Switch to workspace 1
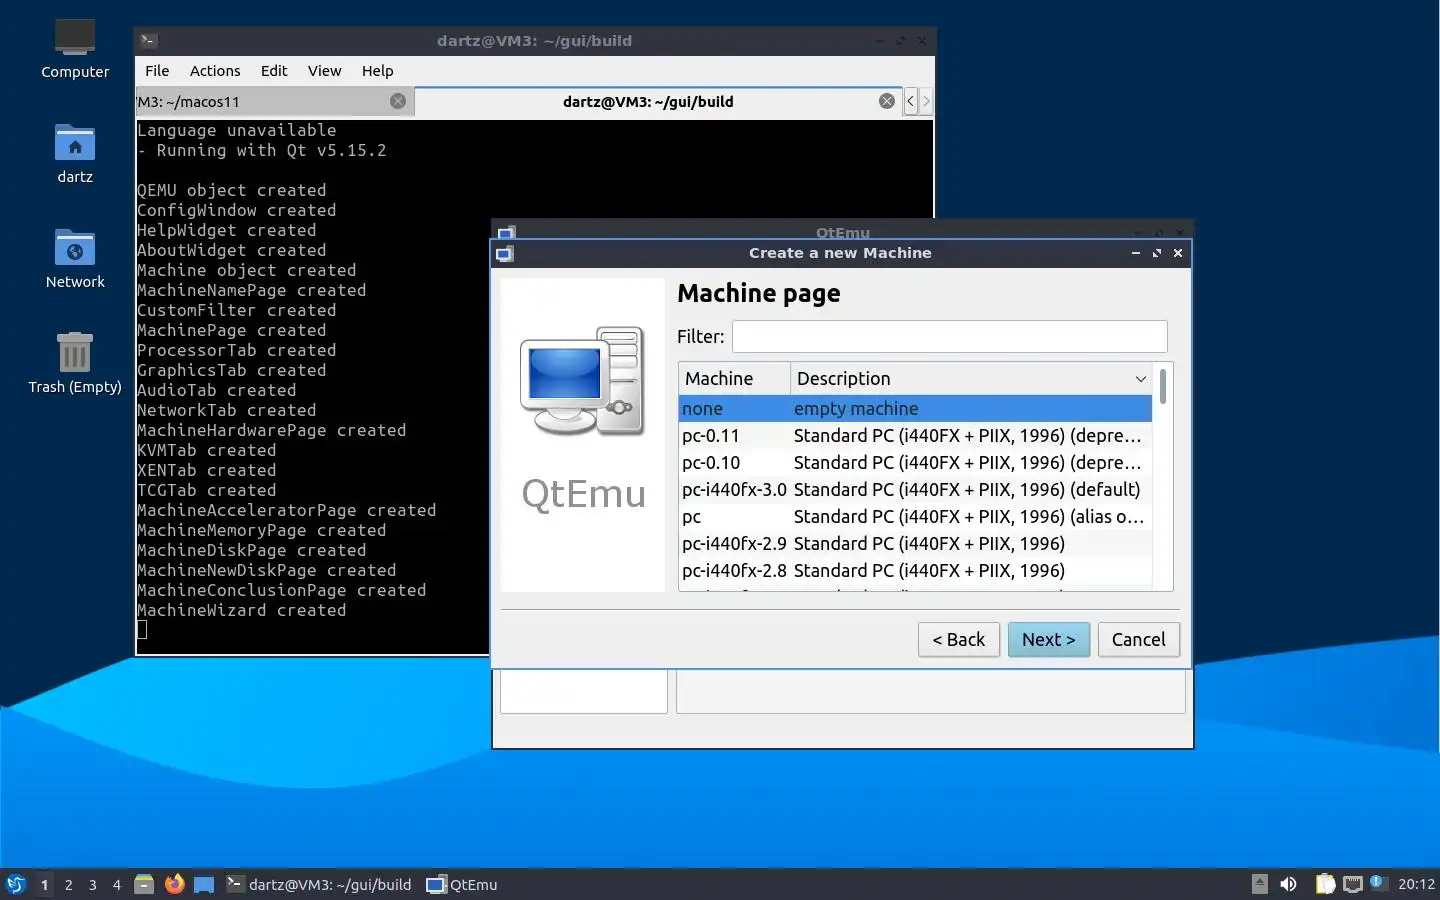The width and height of the screenshot is (1440, 900). pos(44,884)
